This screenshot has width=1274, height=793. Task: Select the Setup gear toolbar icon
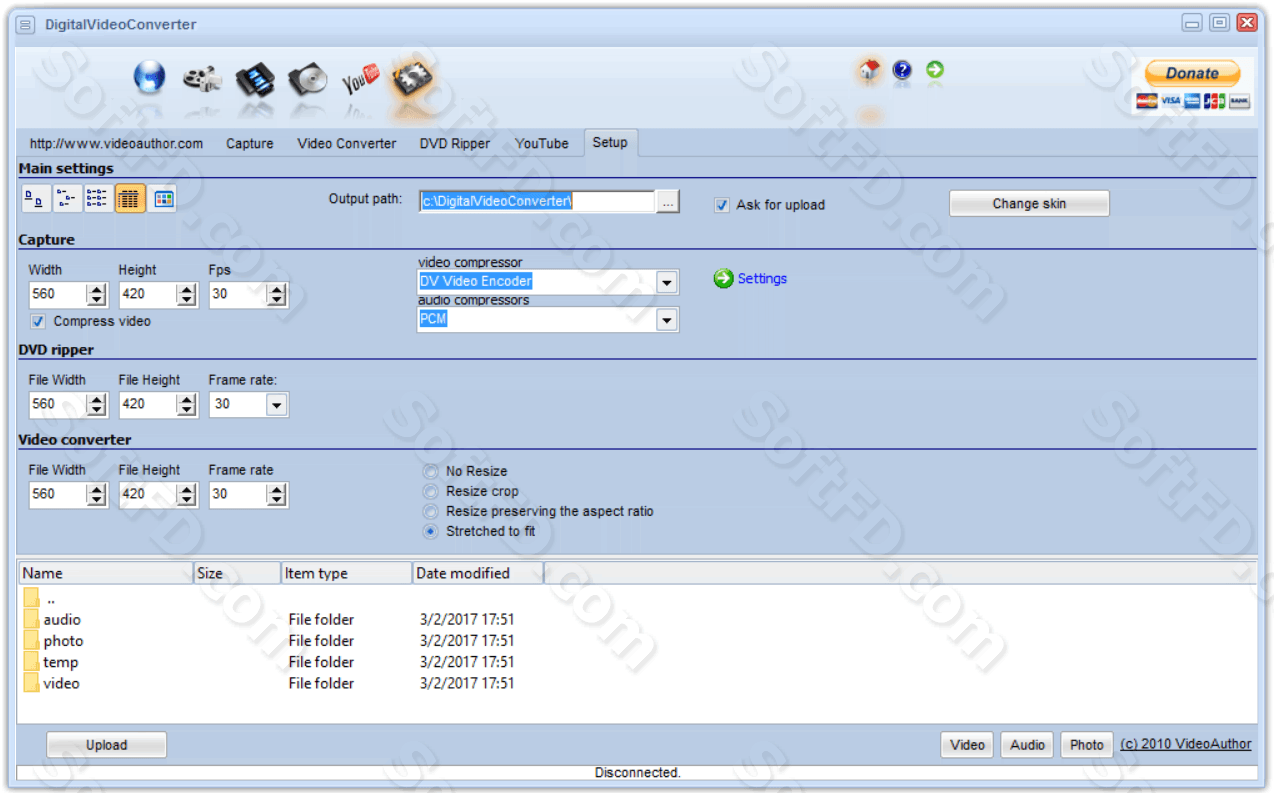[412, 78]
